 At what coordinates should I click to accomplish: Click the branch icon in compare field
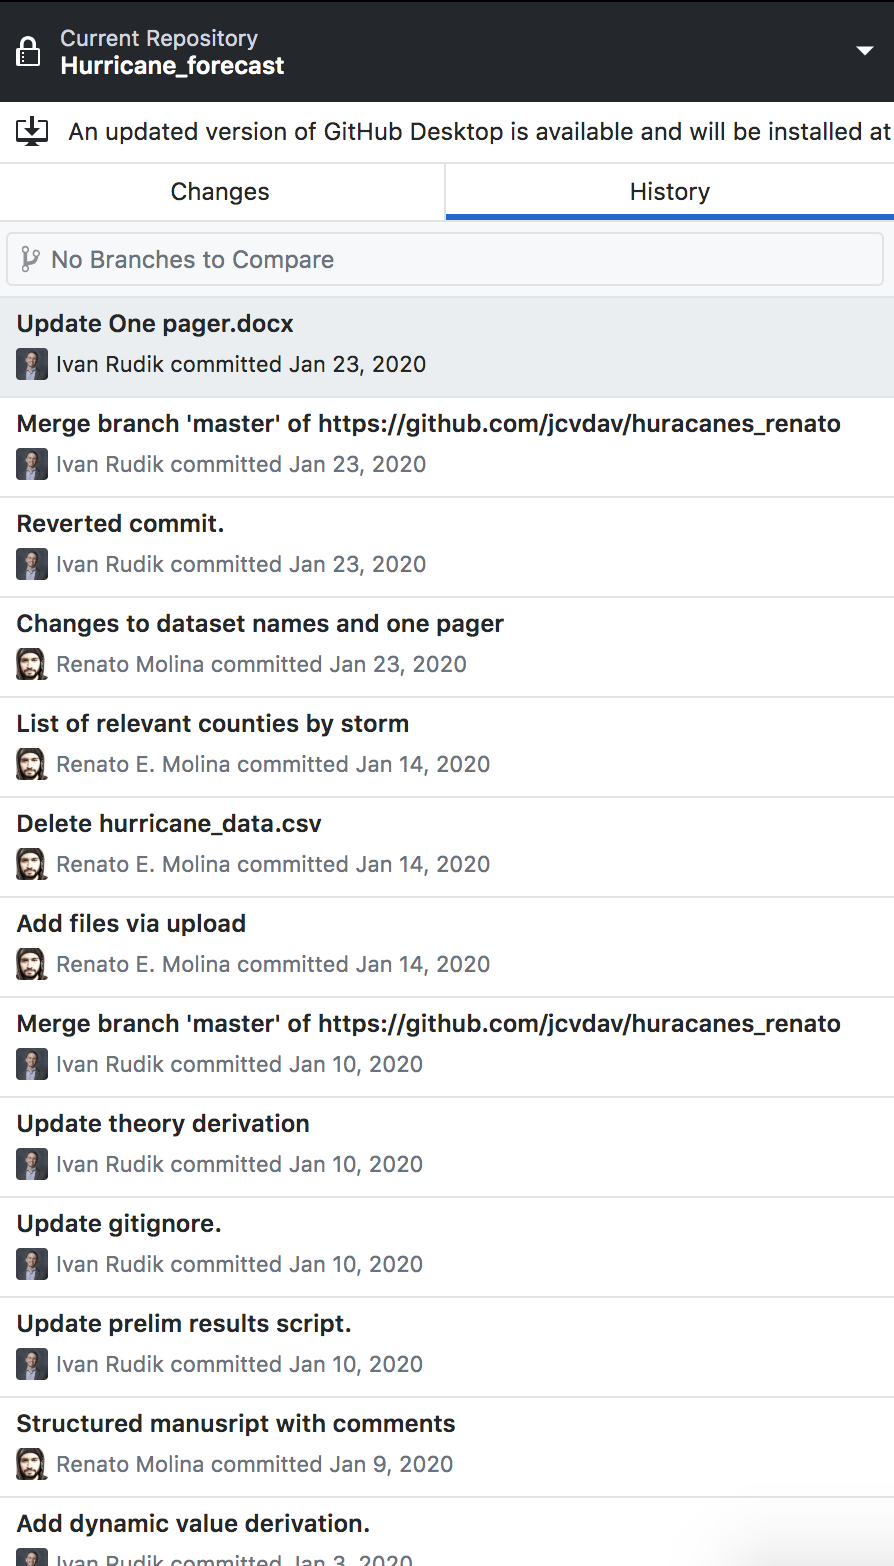30,260
